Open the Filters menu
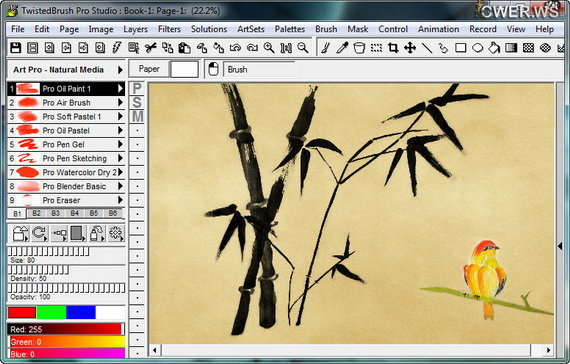This screenshot has height=364, width=570. click(169, 29)
